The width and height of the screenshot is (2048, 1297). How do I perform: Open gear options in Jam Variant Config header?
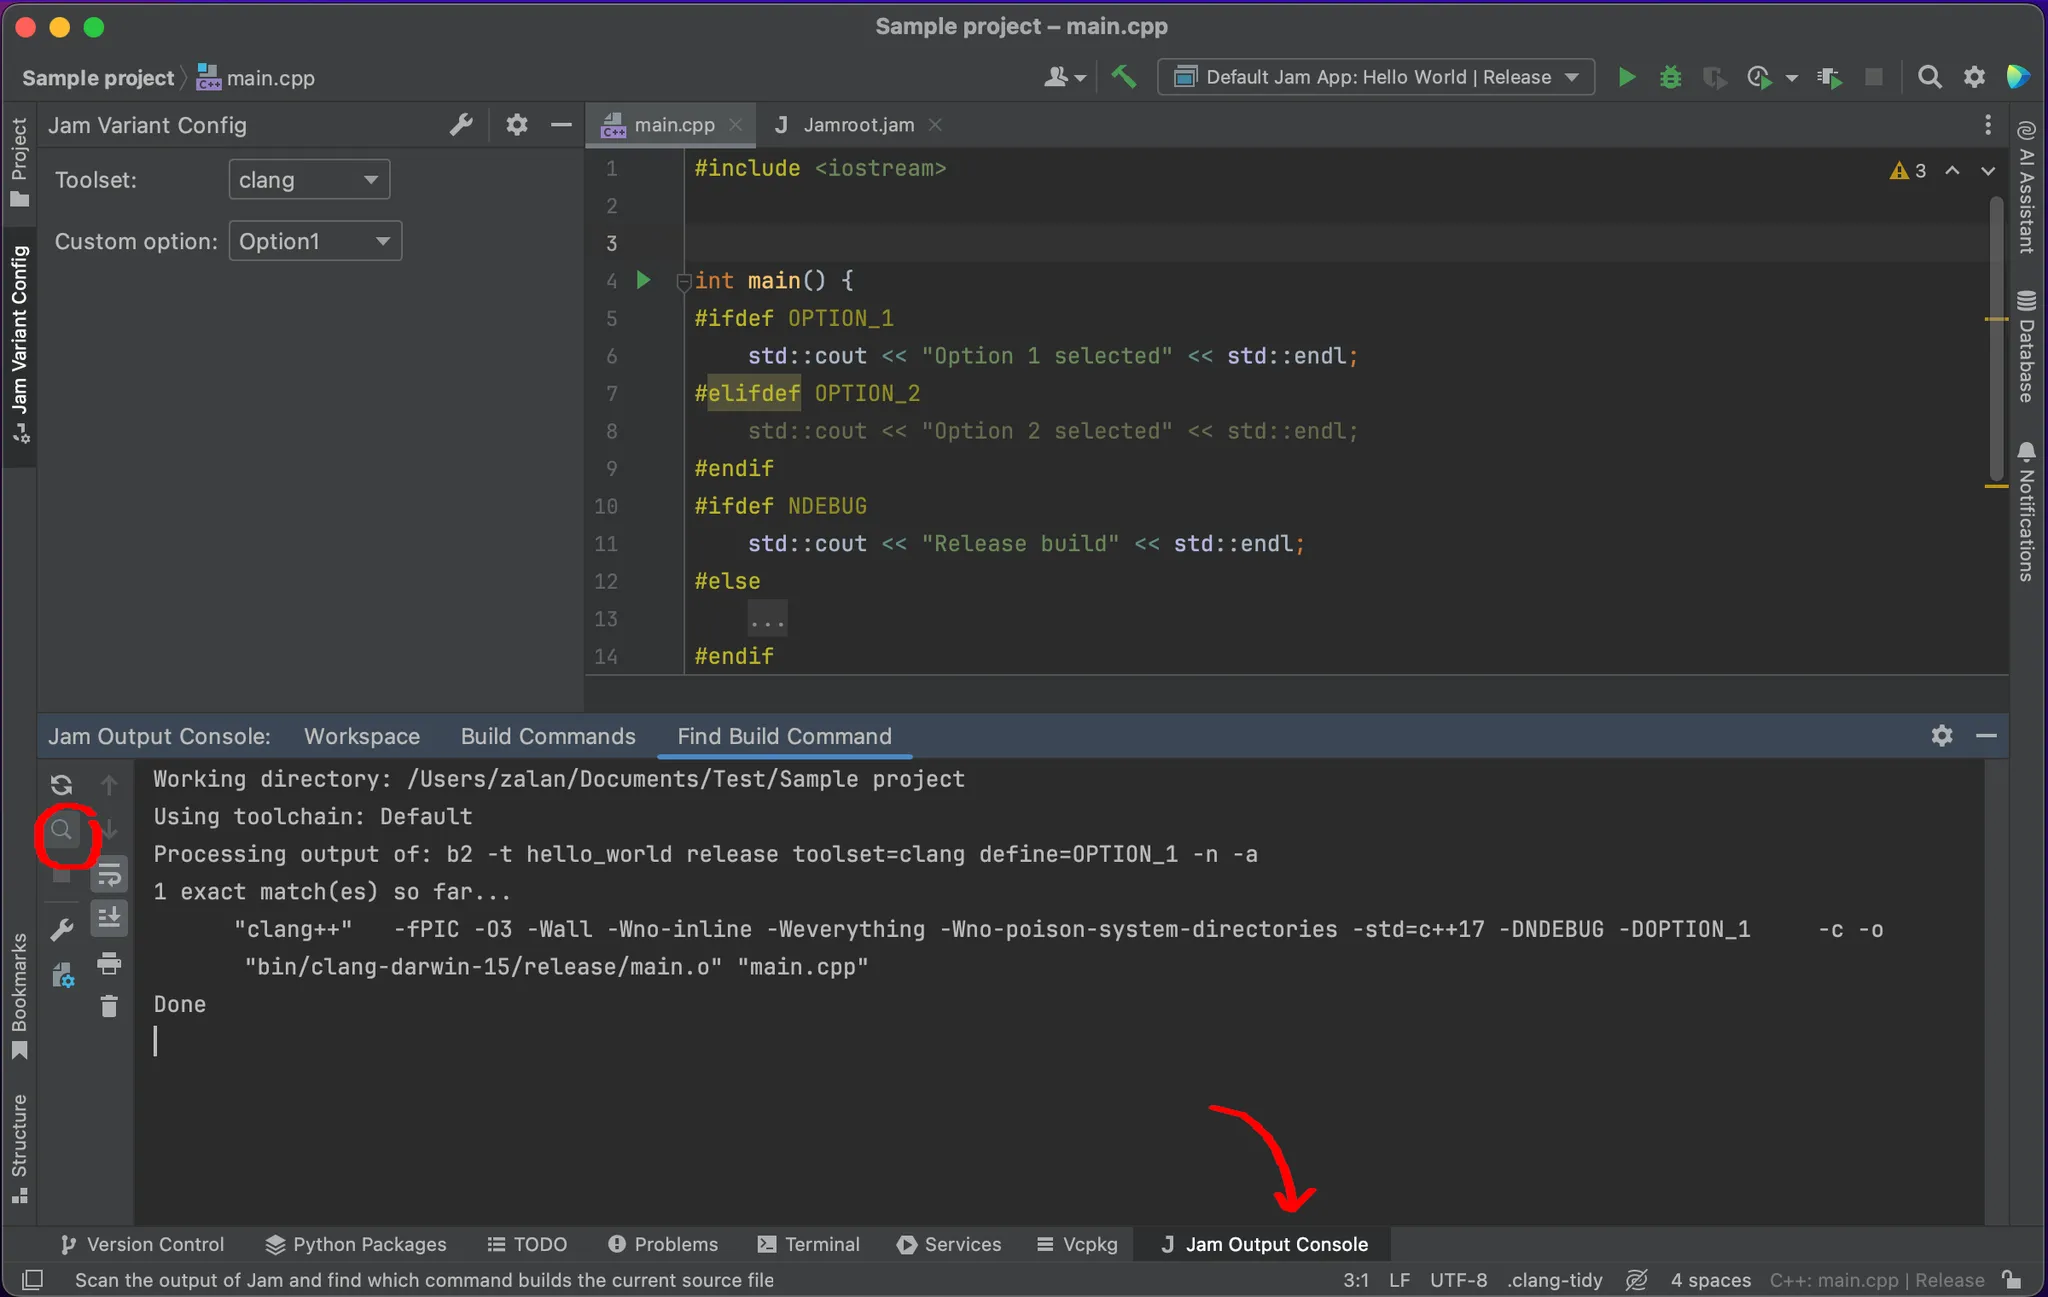coord(516,125)
